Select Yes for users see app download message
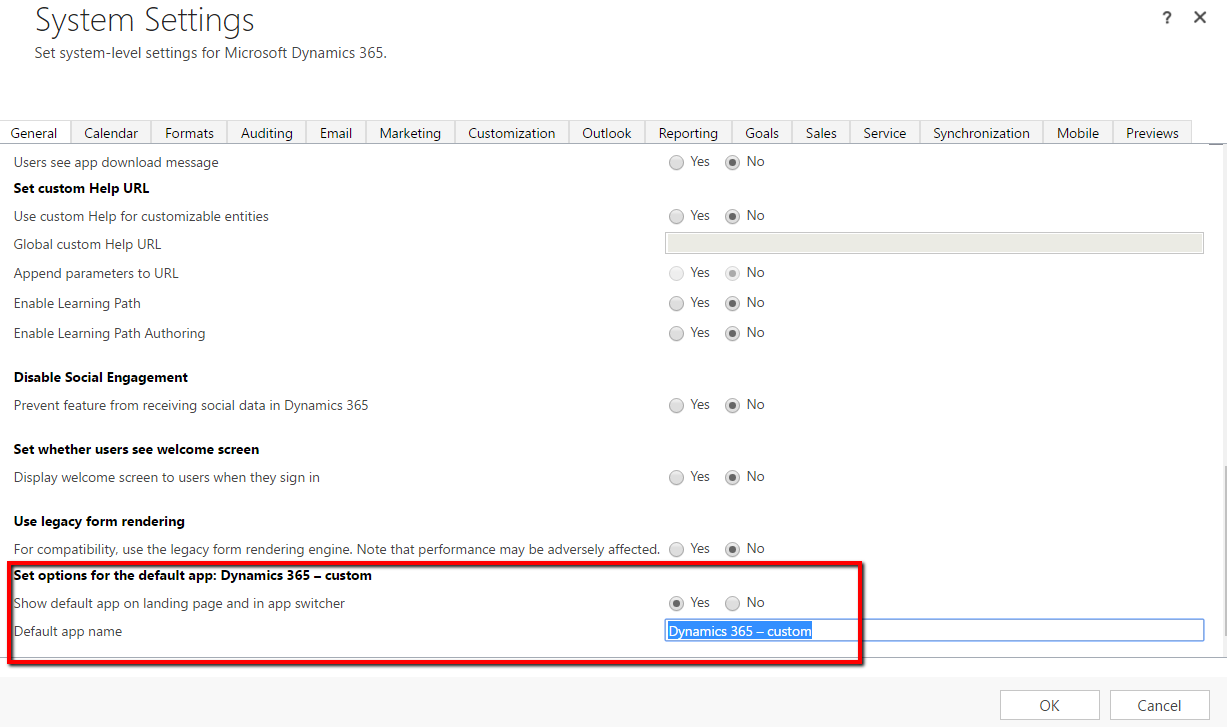Viewport: 1227px width, 727px height. pos(677,162)
